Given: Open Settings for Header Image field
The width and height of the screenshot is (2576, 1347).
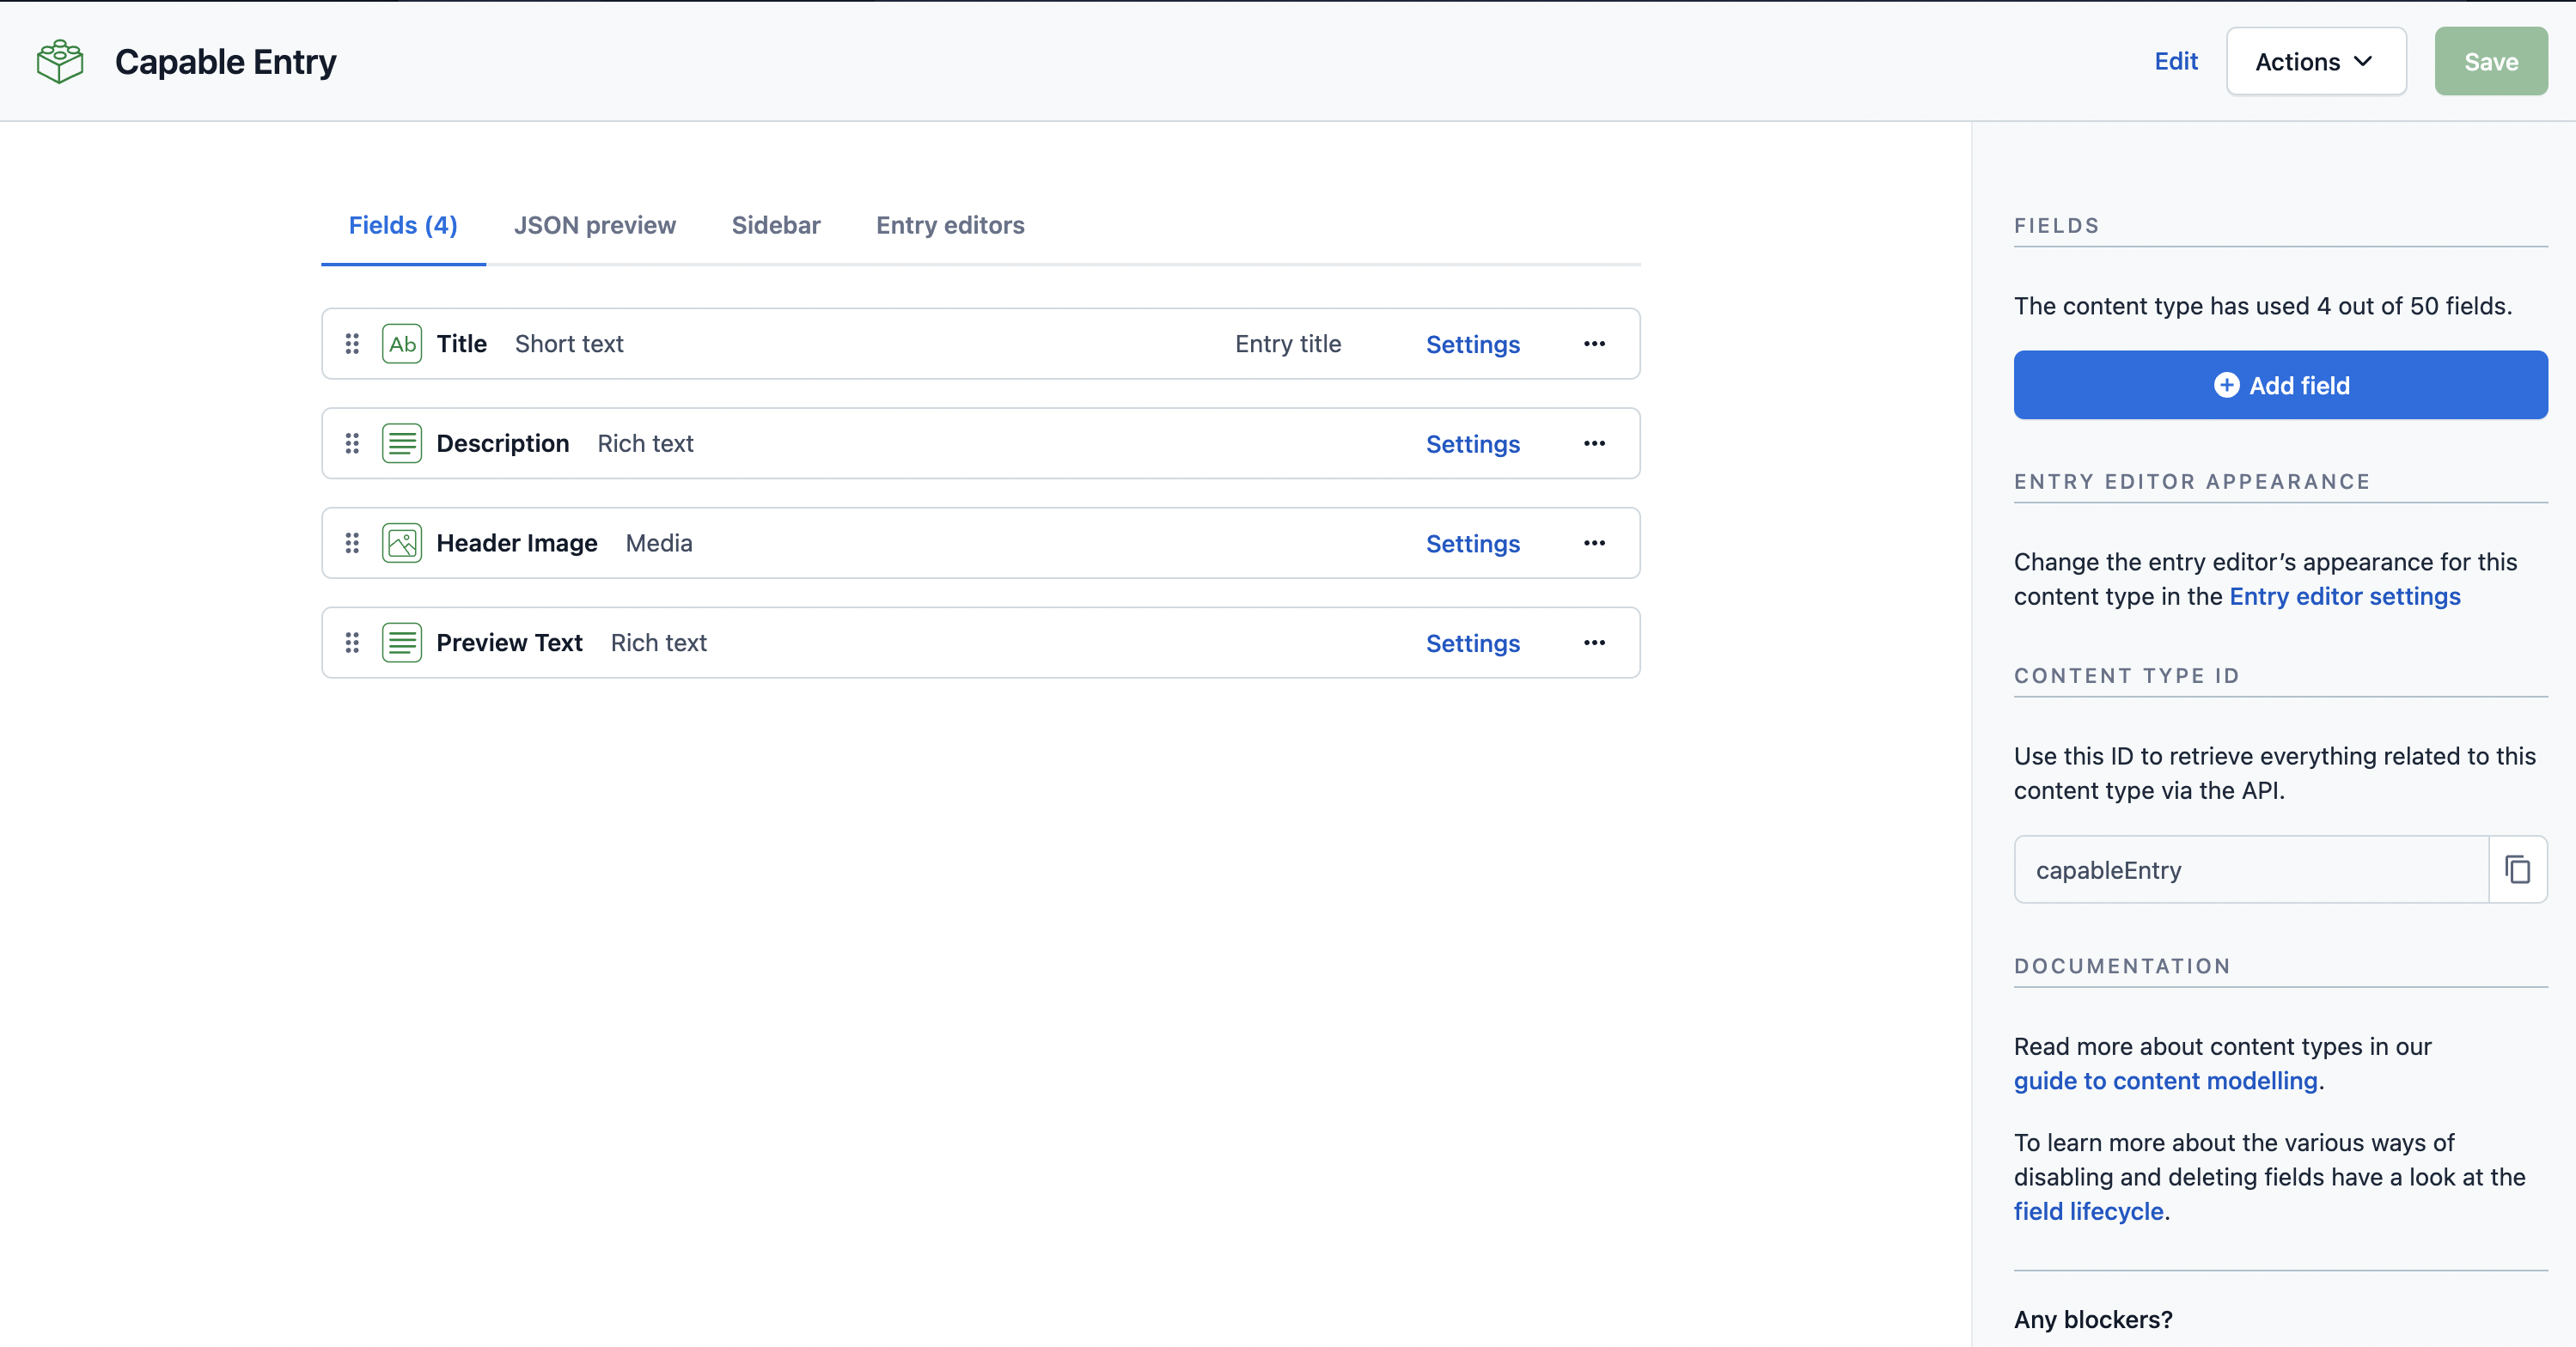Looking at the screenshot, I should (x=1472, y=544).
